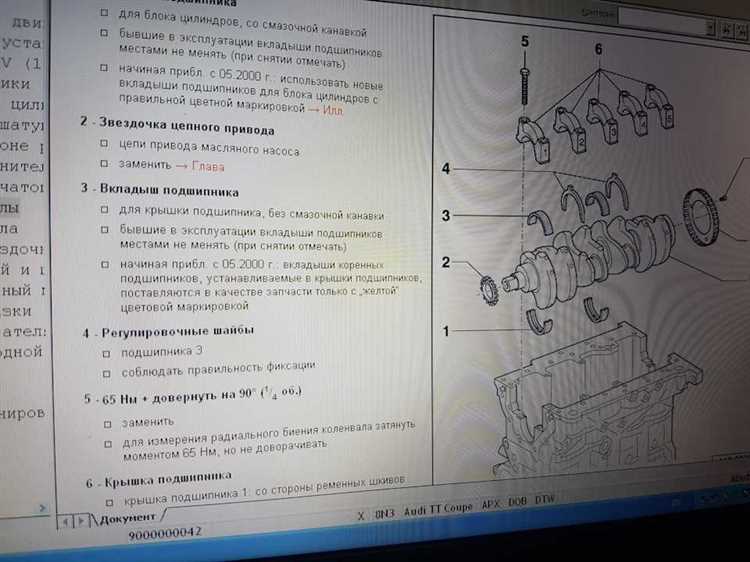This screenshot has height=562, width=750.
Task: Select callout number 4 in the illustration
Action: (447, 169)
